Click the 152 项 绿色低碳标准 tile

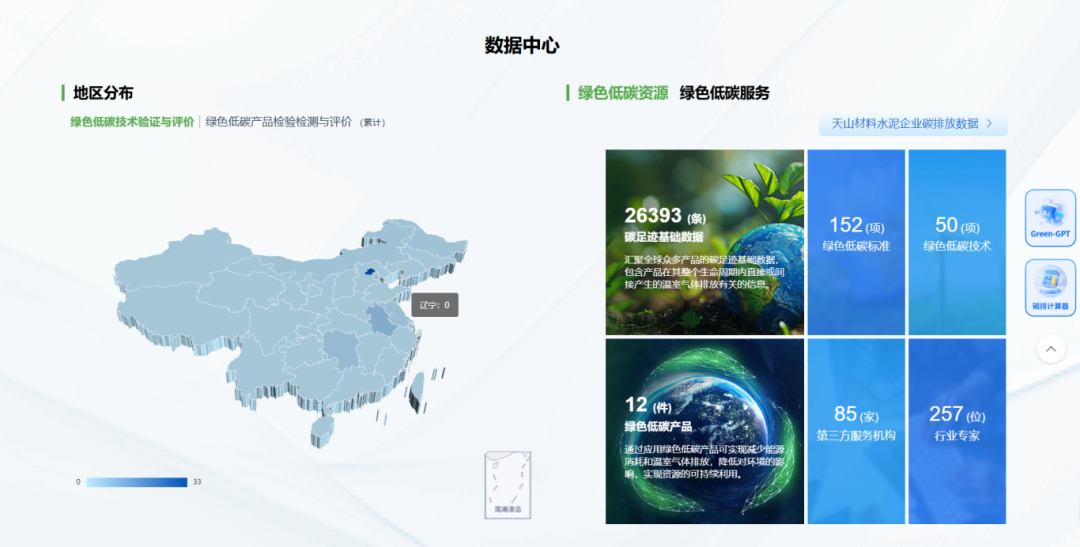856,242
